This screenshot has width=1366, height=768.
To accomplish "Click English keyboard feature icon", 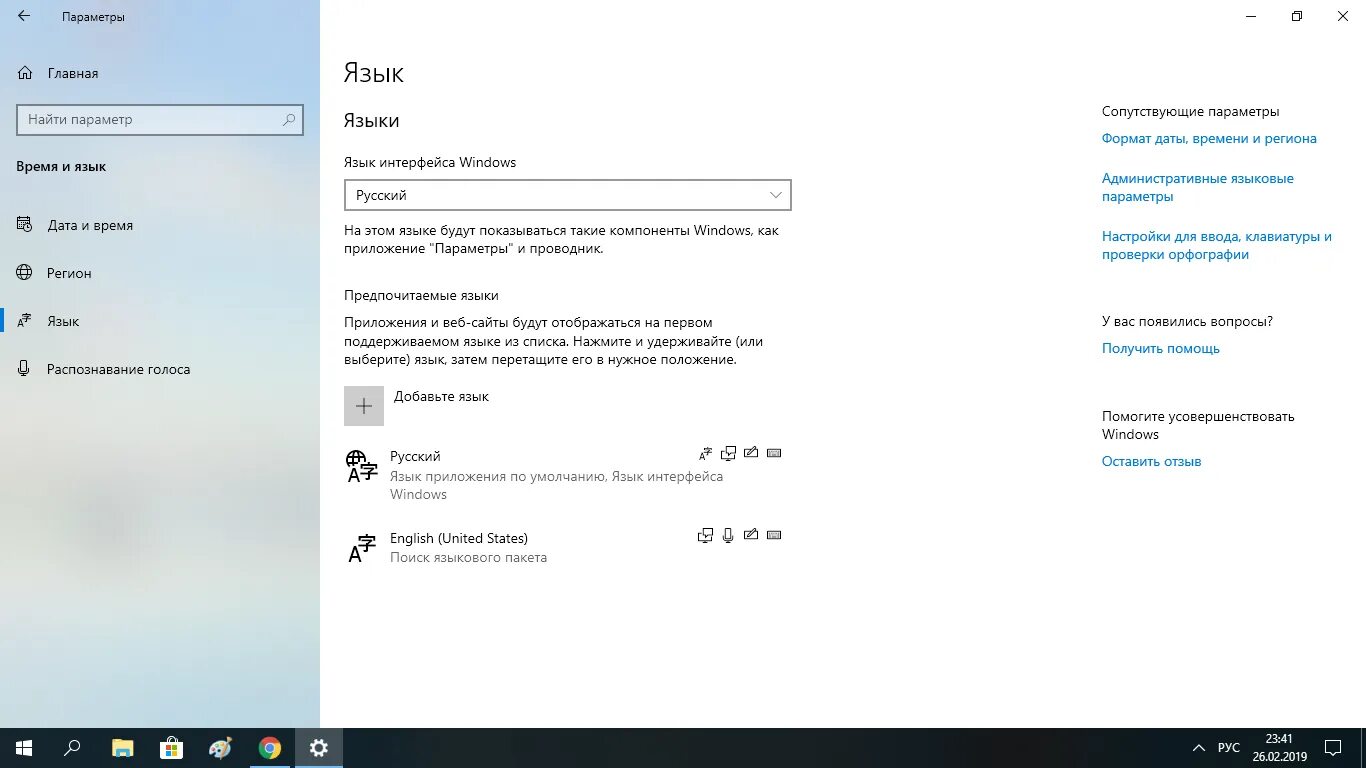I will pyautogui.click(x=773, y=535).
